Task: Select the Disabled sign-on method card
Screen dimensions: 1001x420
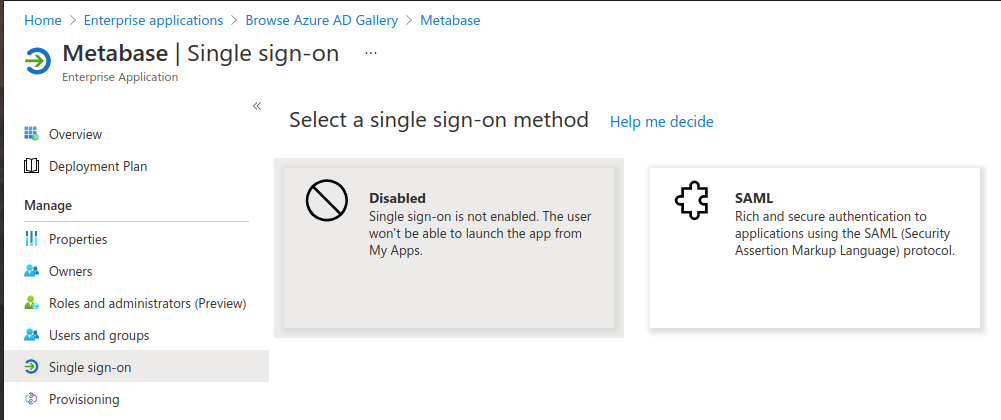Action: coord(448,247)
